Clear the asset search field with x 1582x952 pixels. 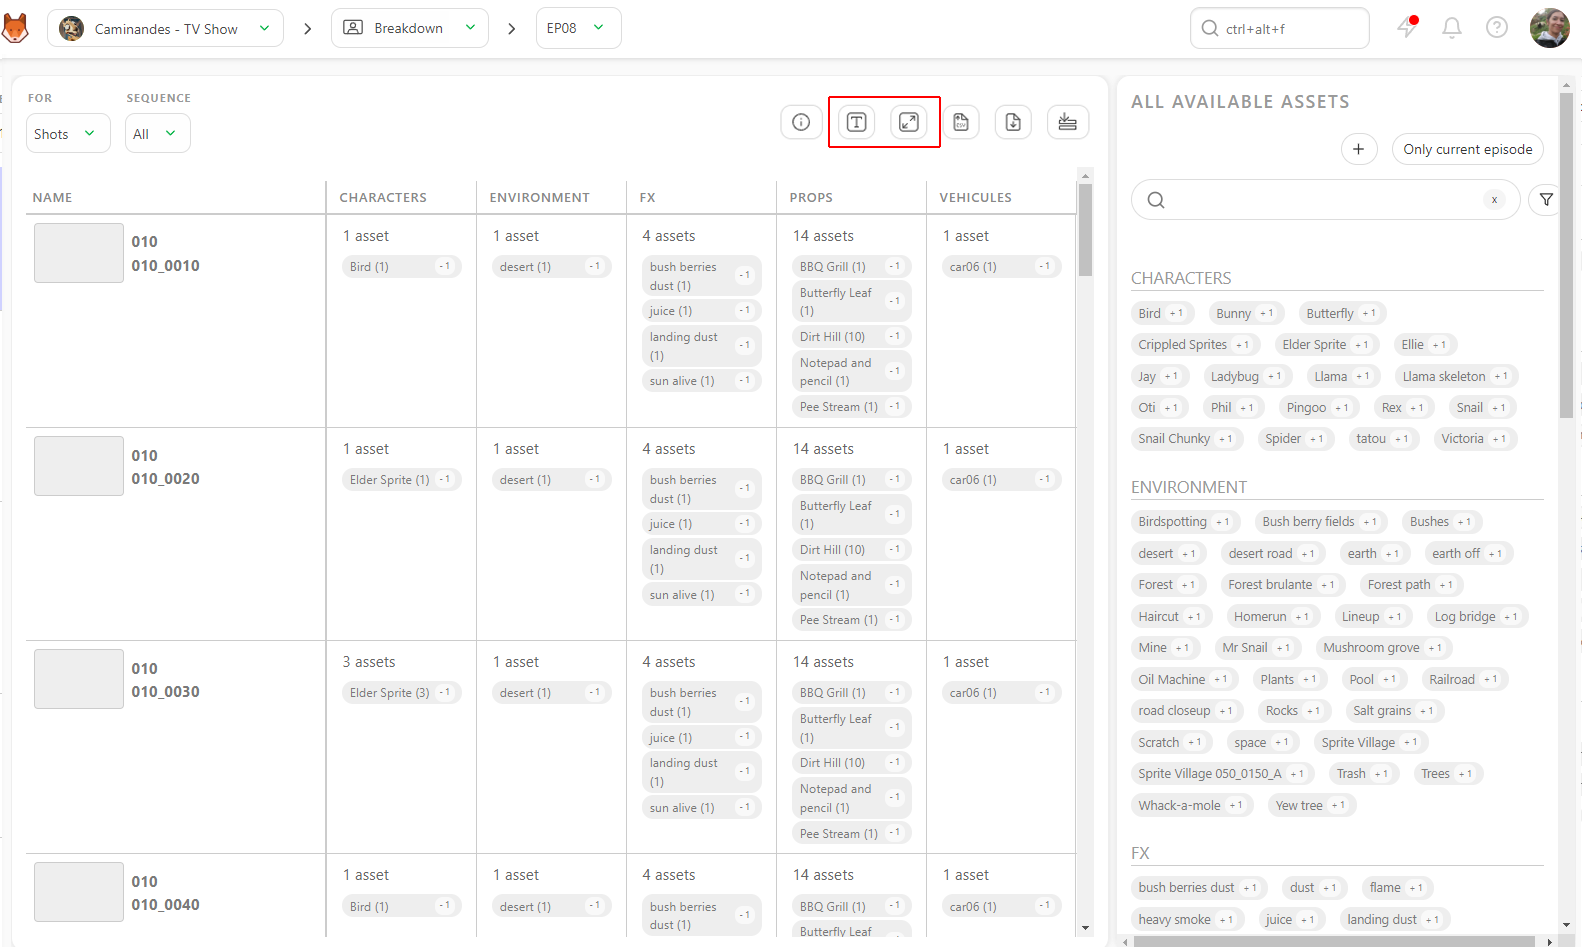click(1494, 200)
